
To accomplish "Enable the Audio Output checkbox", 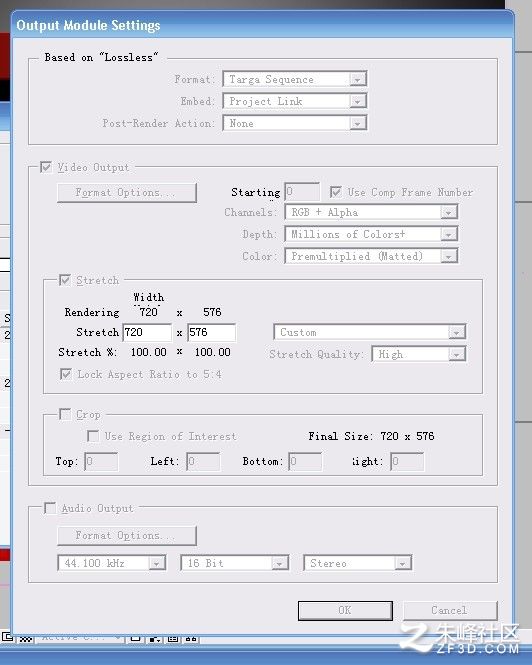I will (50, 508).
